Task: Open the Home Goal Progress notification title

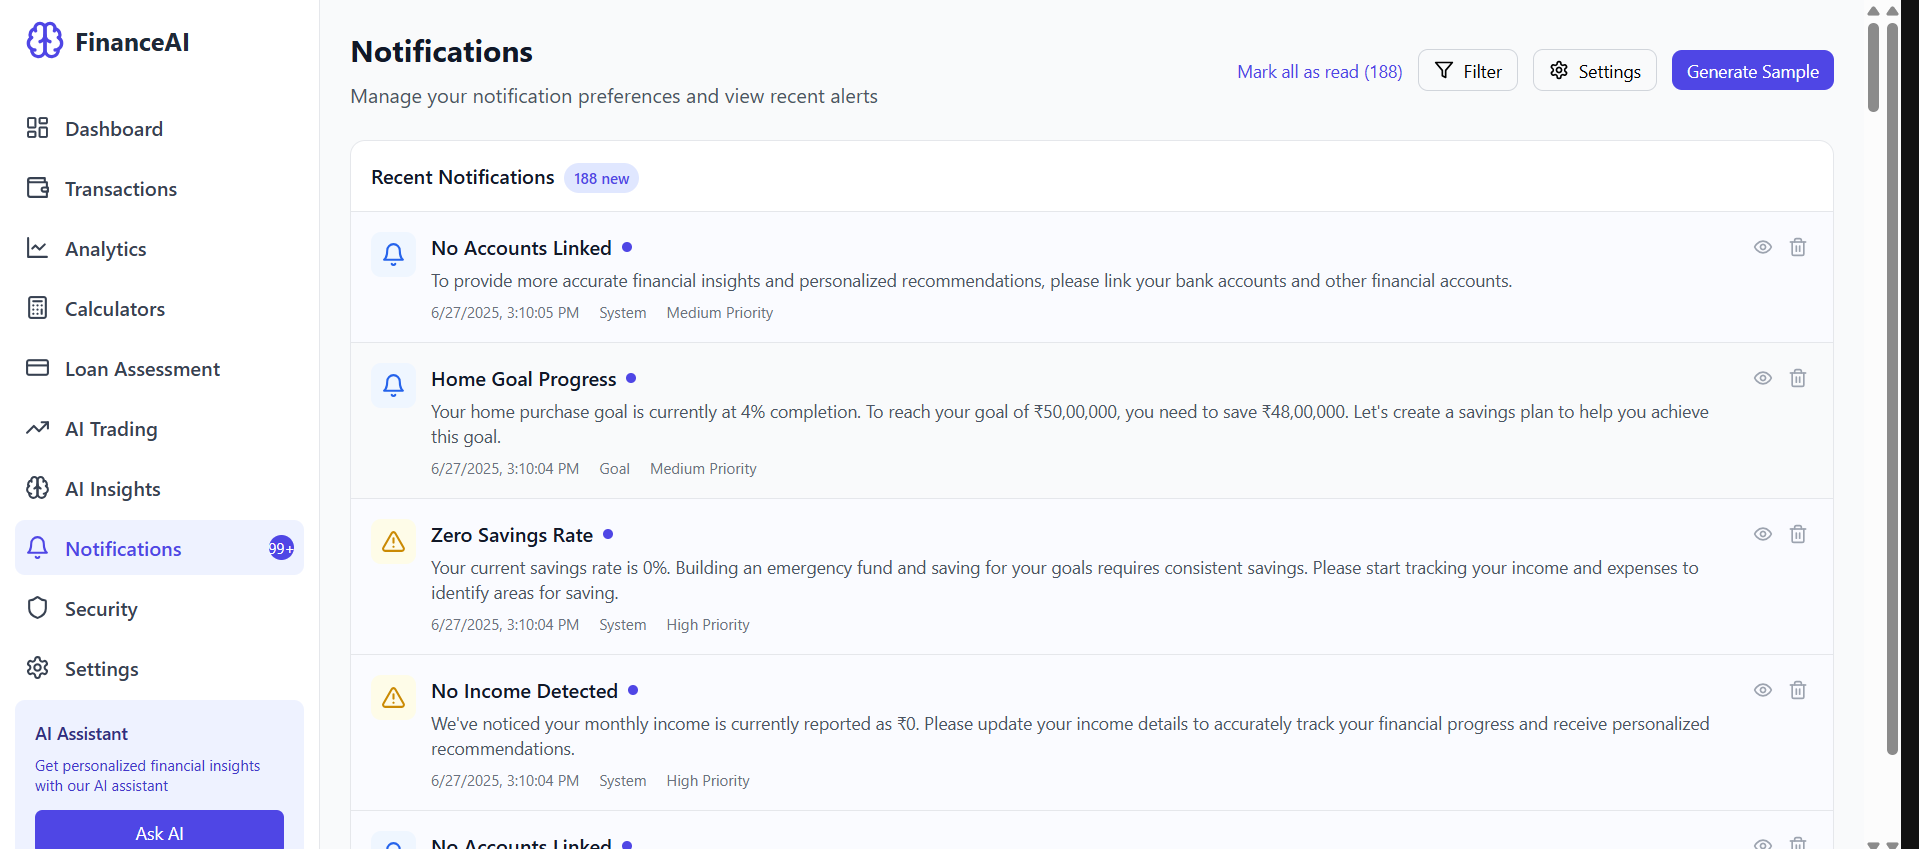Action: pyautogui.click(x=523, y=379)
